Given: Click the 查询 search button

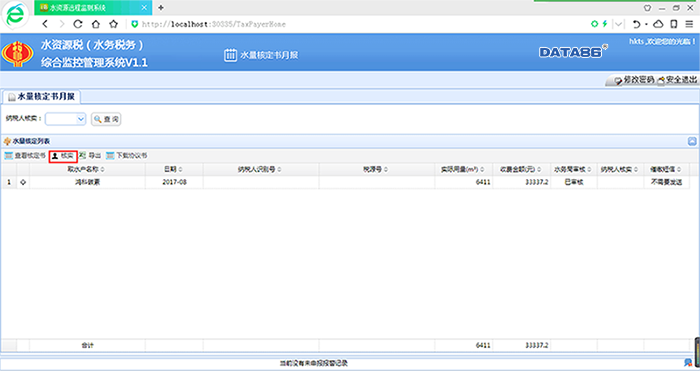Looking at the screenshot, I should coord(106,119).
